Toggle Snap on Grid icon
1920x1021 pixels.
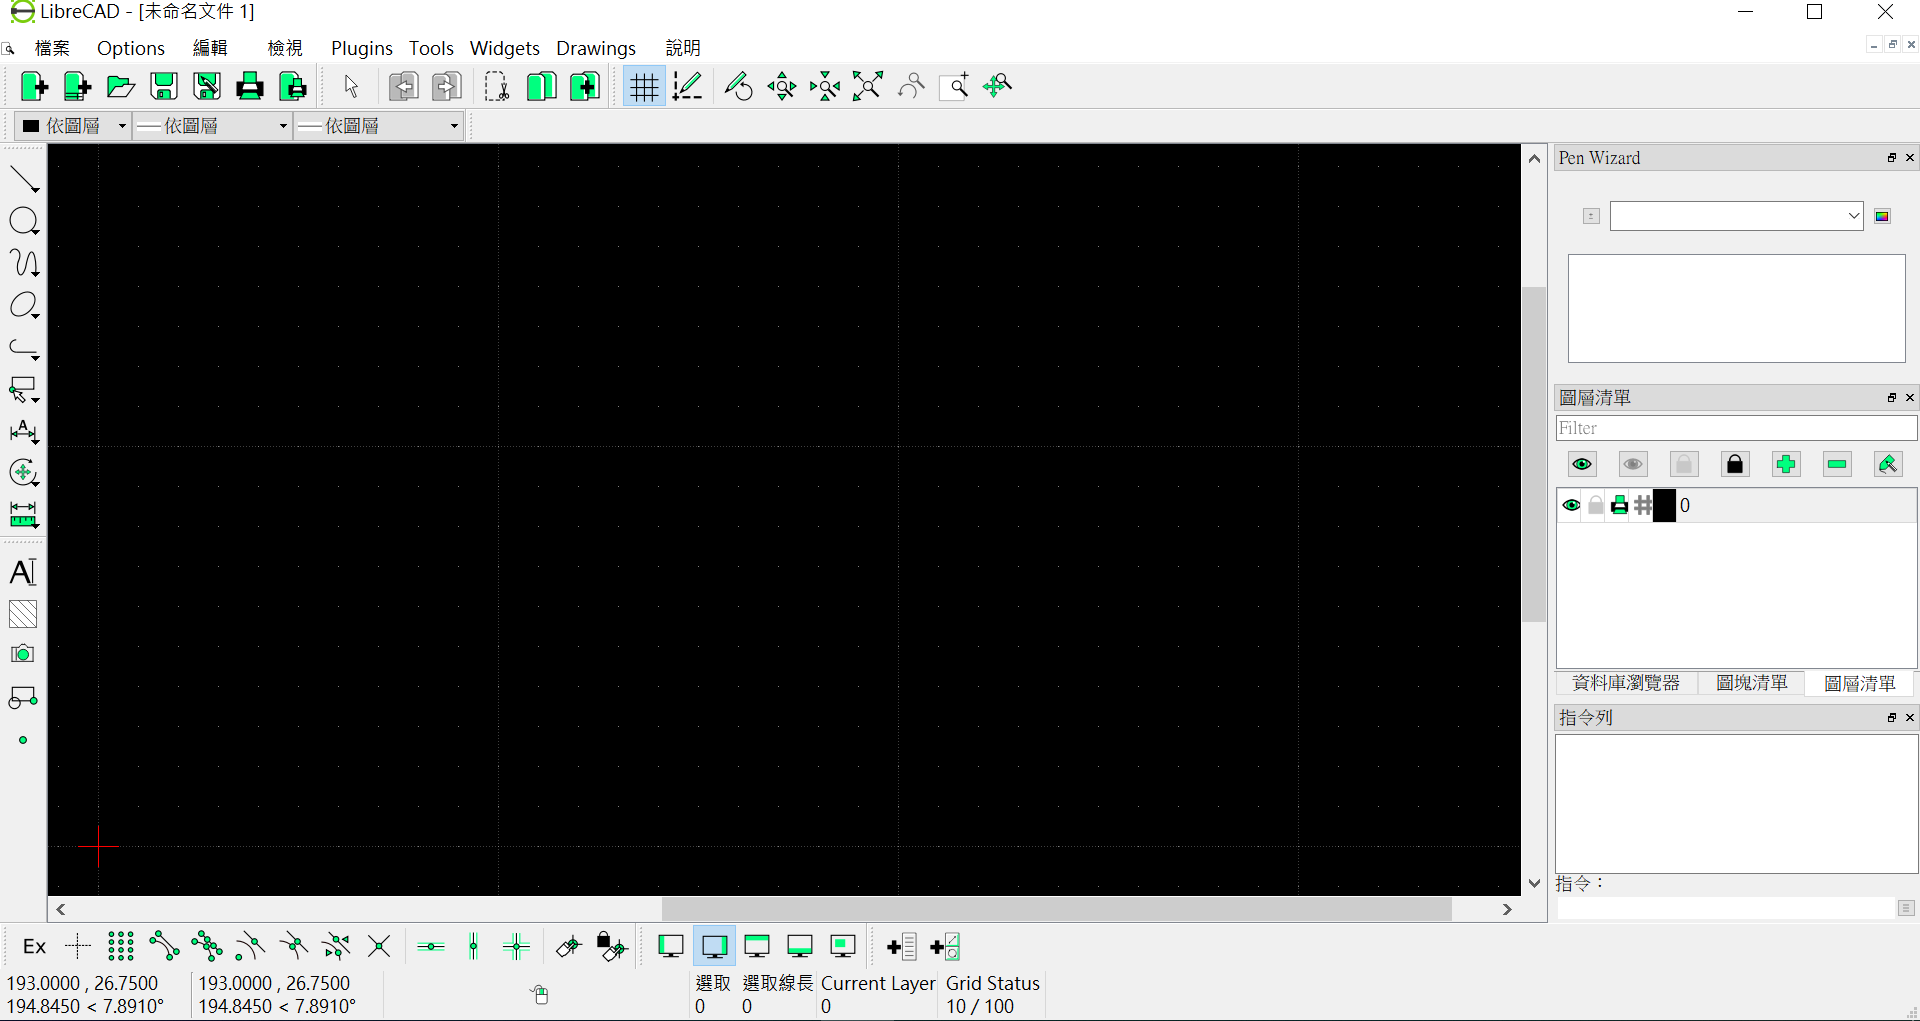(x=121, y=946)
